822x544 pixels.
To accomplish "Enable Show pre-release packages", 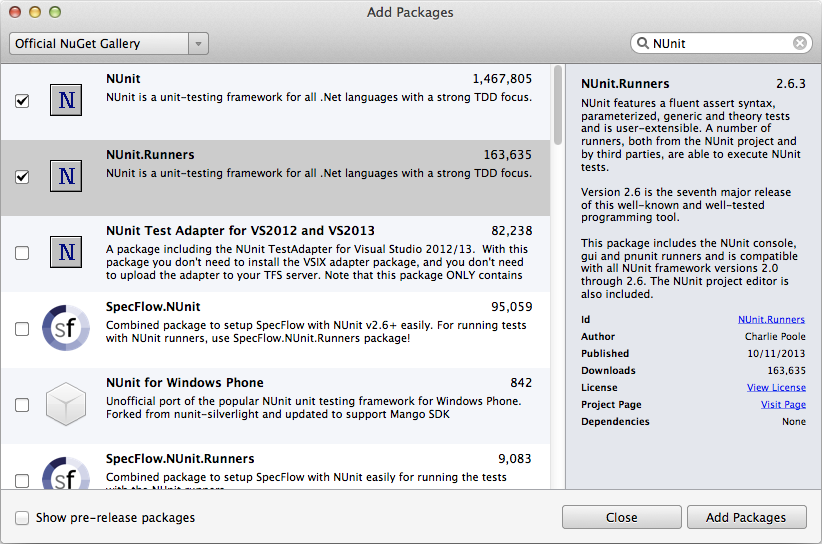I will [x=22, y=518].
